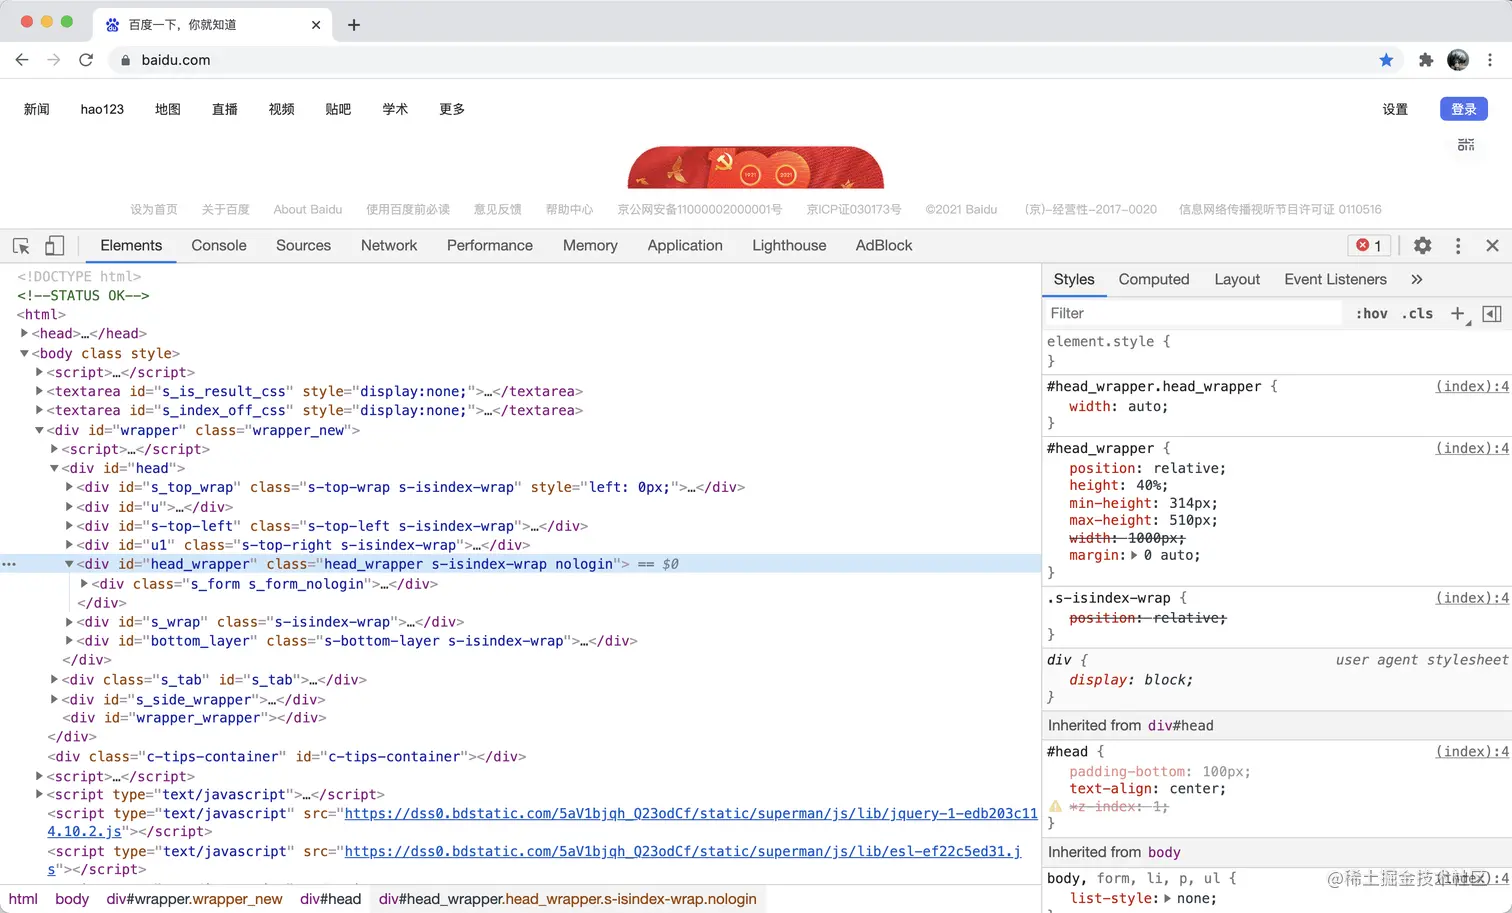Image resolution: width=1512 pixels, height=913 pixels.
Task: Switch to the Layout tab
Action: tap(1237, 279)
